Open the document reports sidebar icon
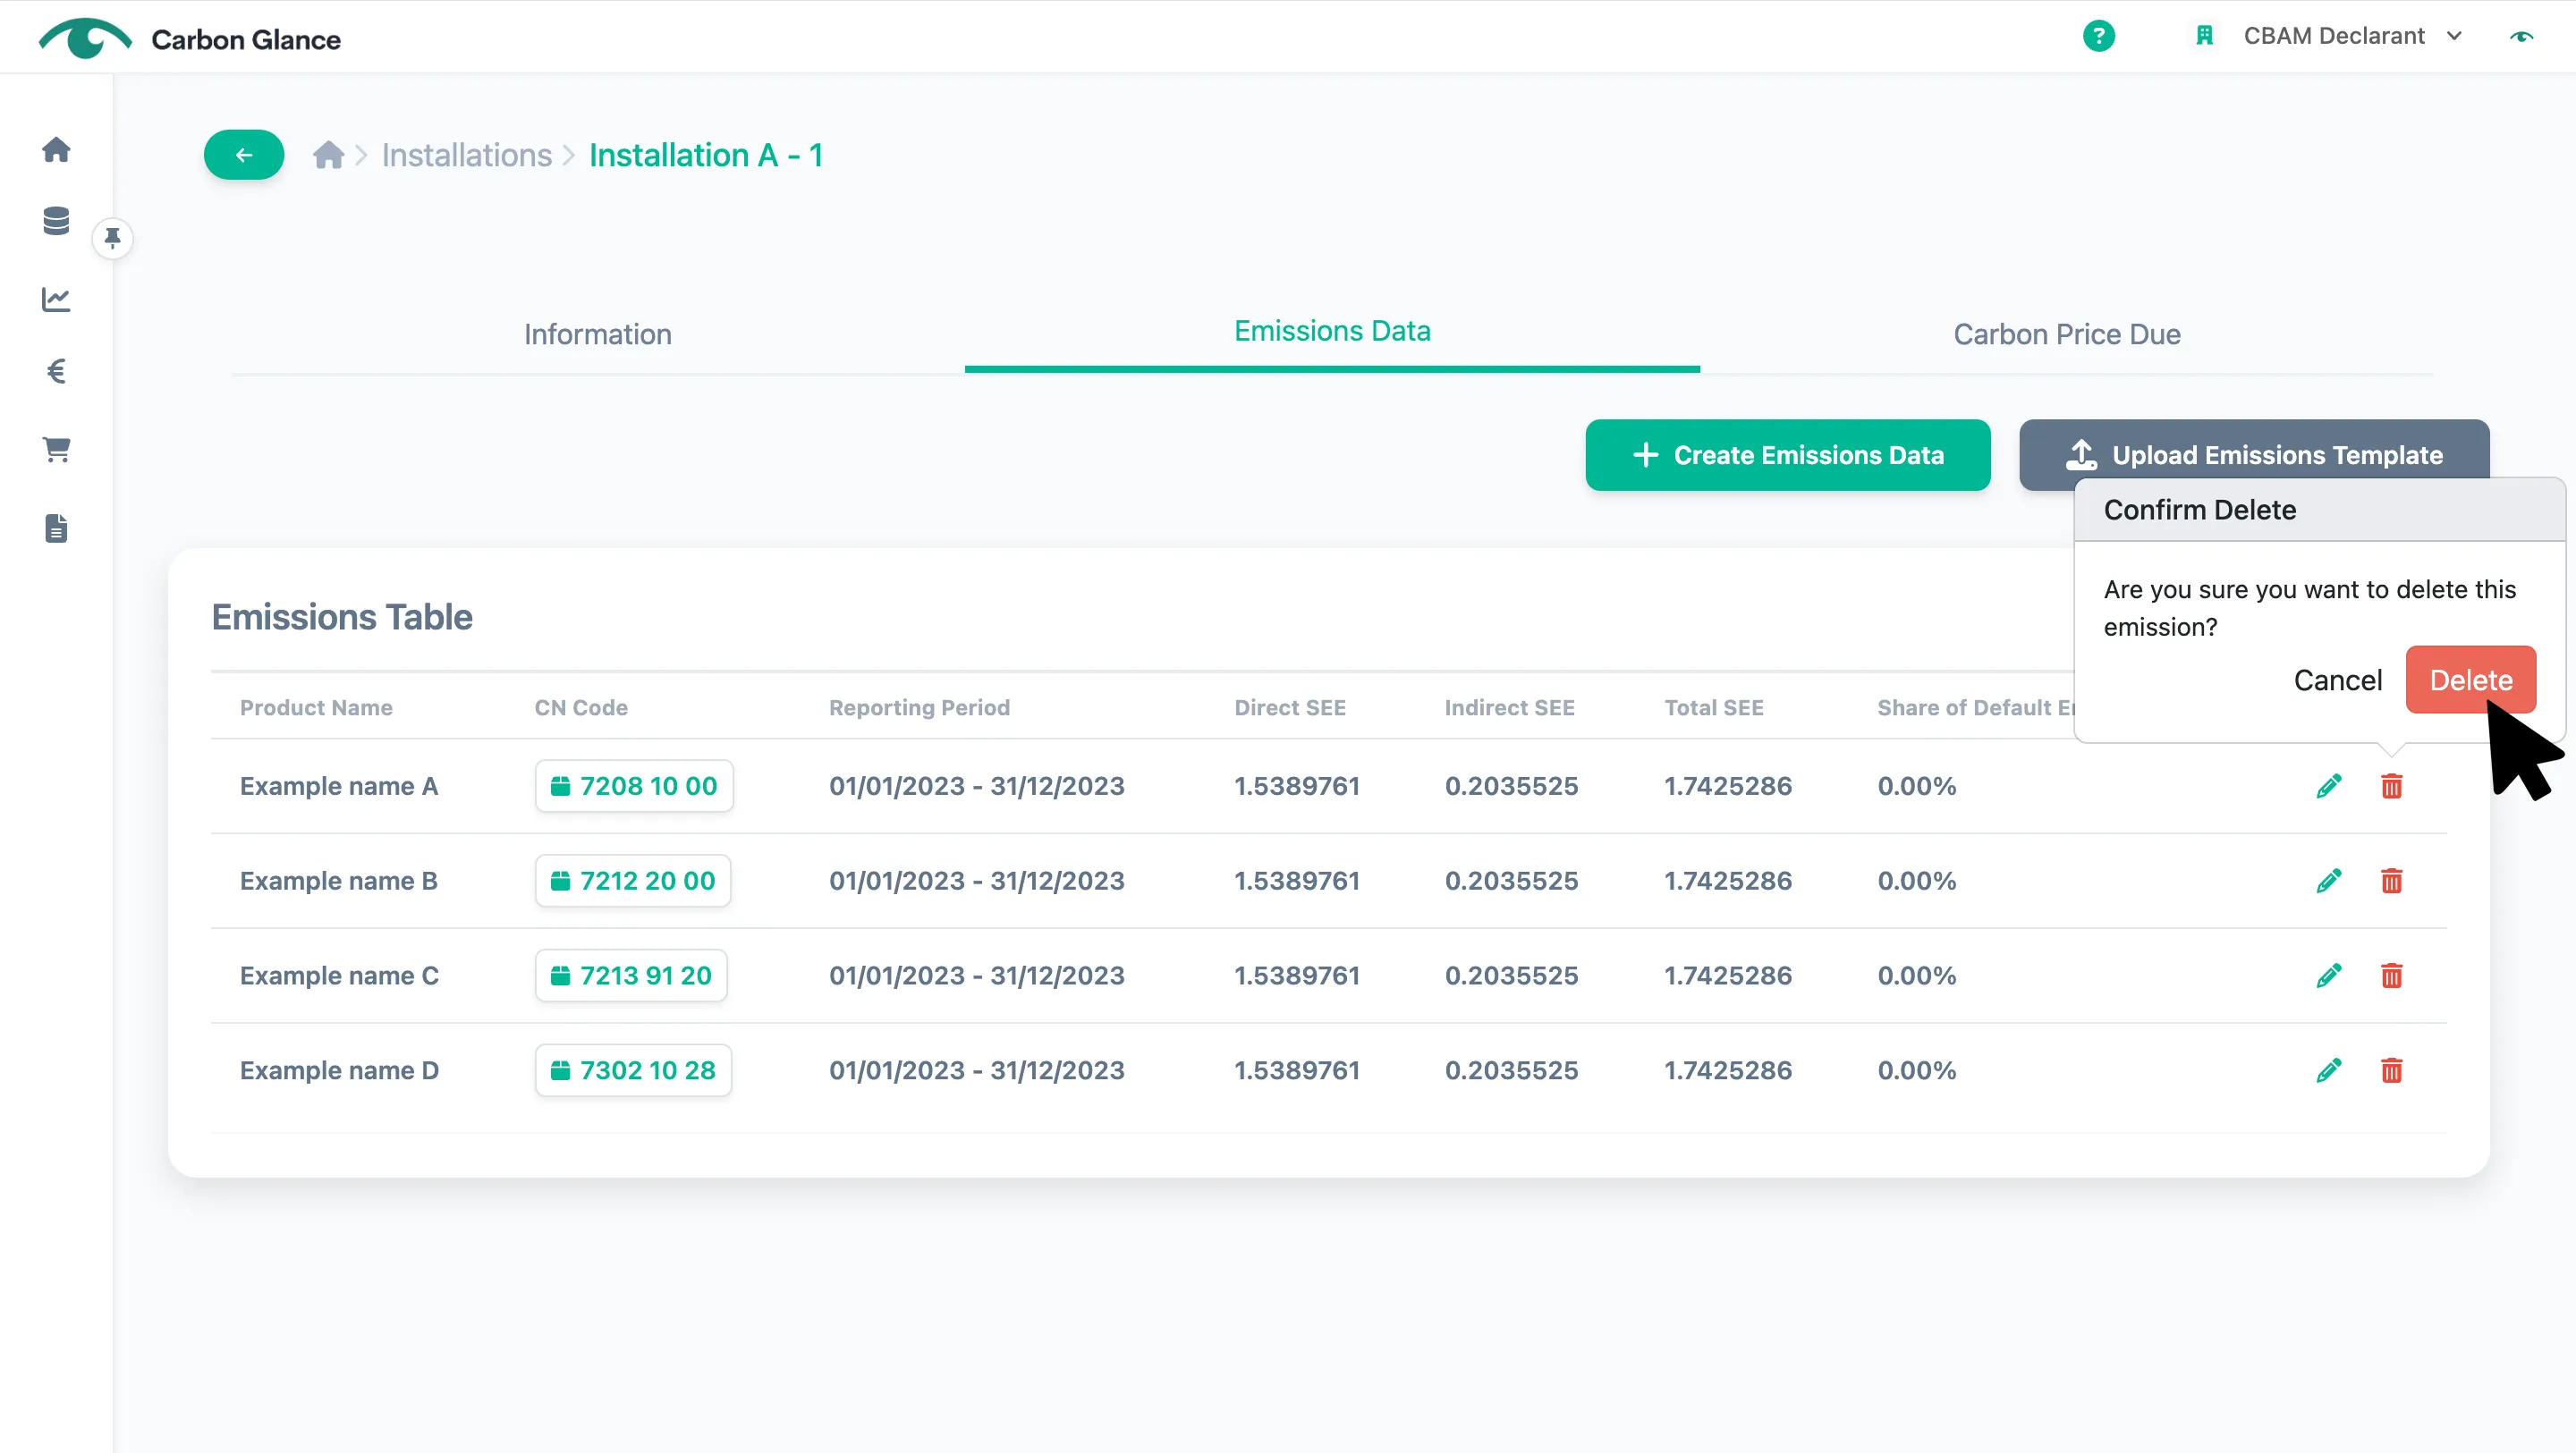2576x1453 pixels. pos(56,528)
